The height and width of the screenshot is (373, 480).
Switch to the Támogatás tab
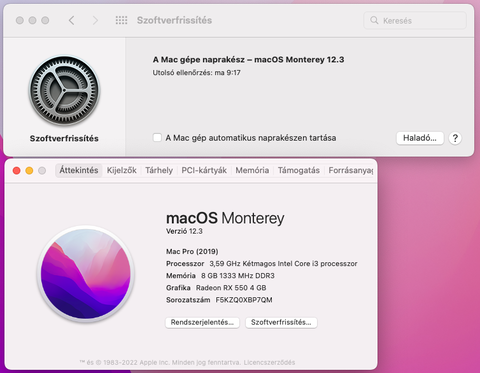[299, 170]
